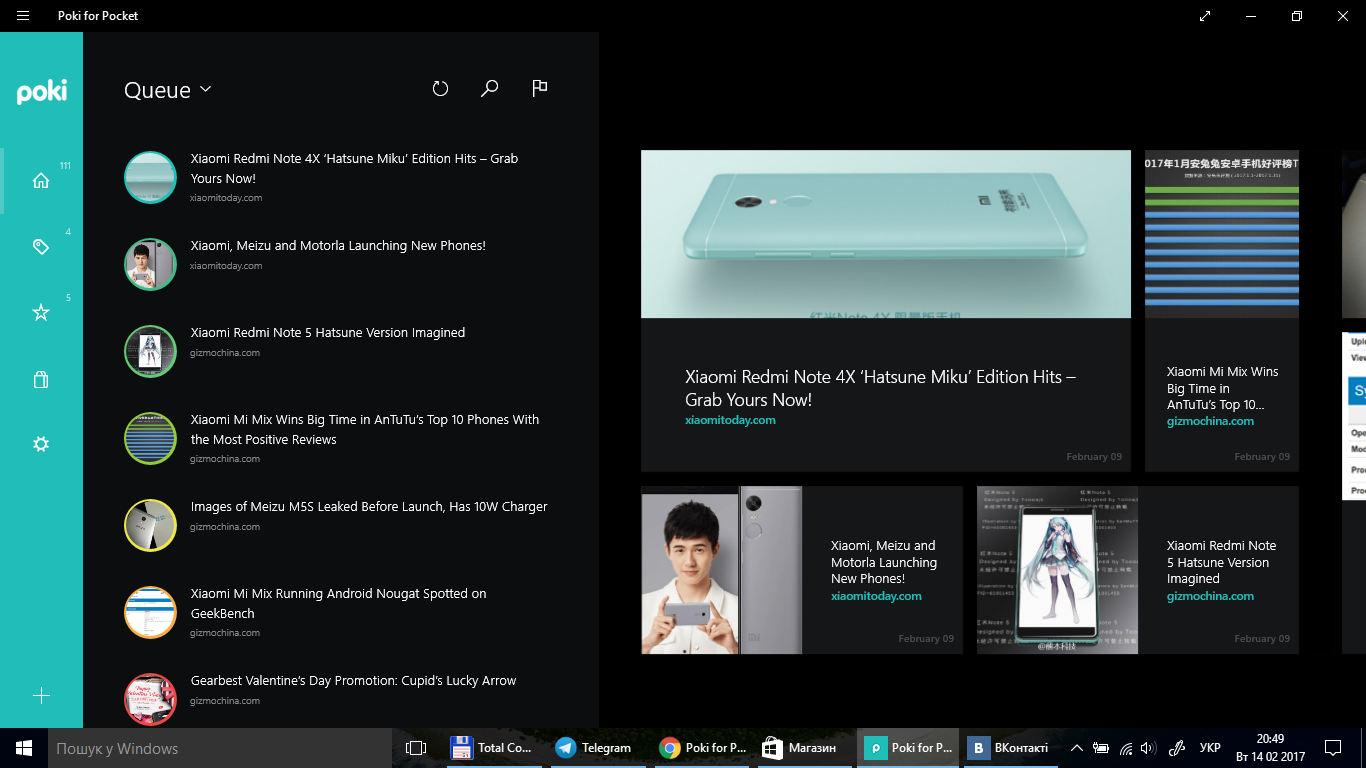Open 'Hatsune Miku' Edition Hits list item

[x=340, y=178]
